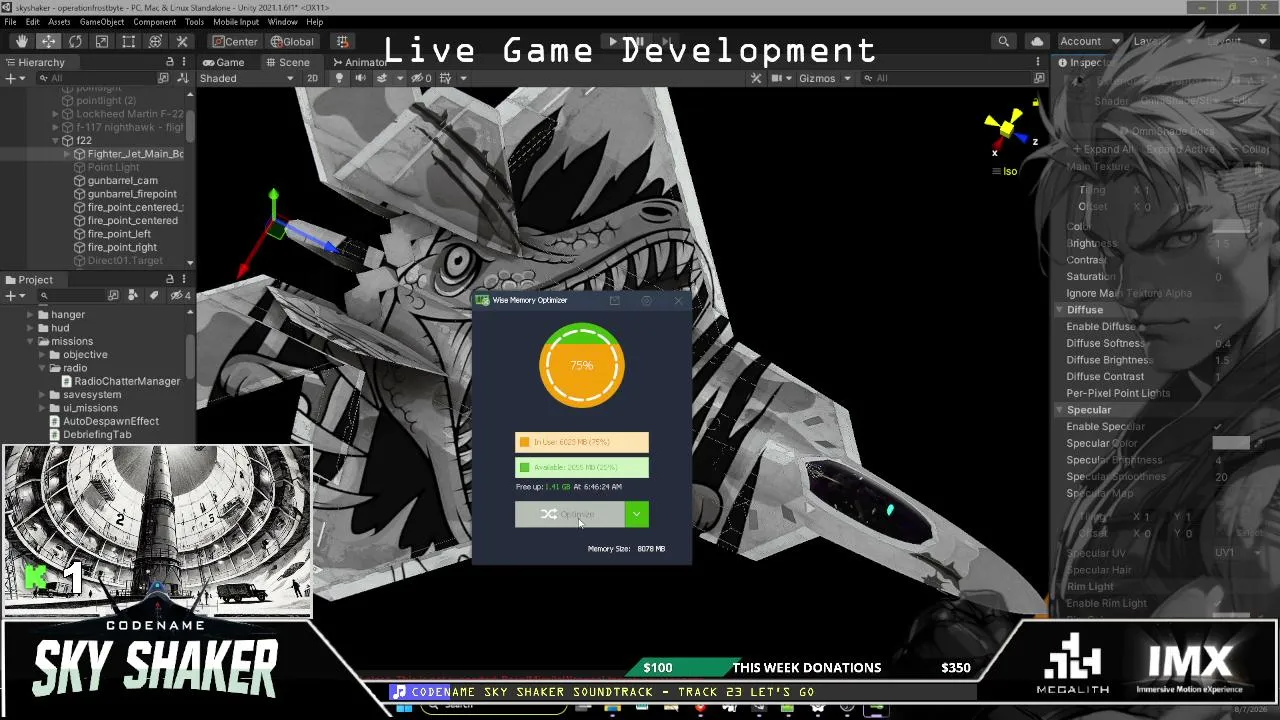Click the Windows Start button on taskbar

(x=404, y=708)
